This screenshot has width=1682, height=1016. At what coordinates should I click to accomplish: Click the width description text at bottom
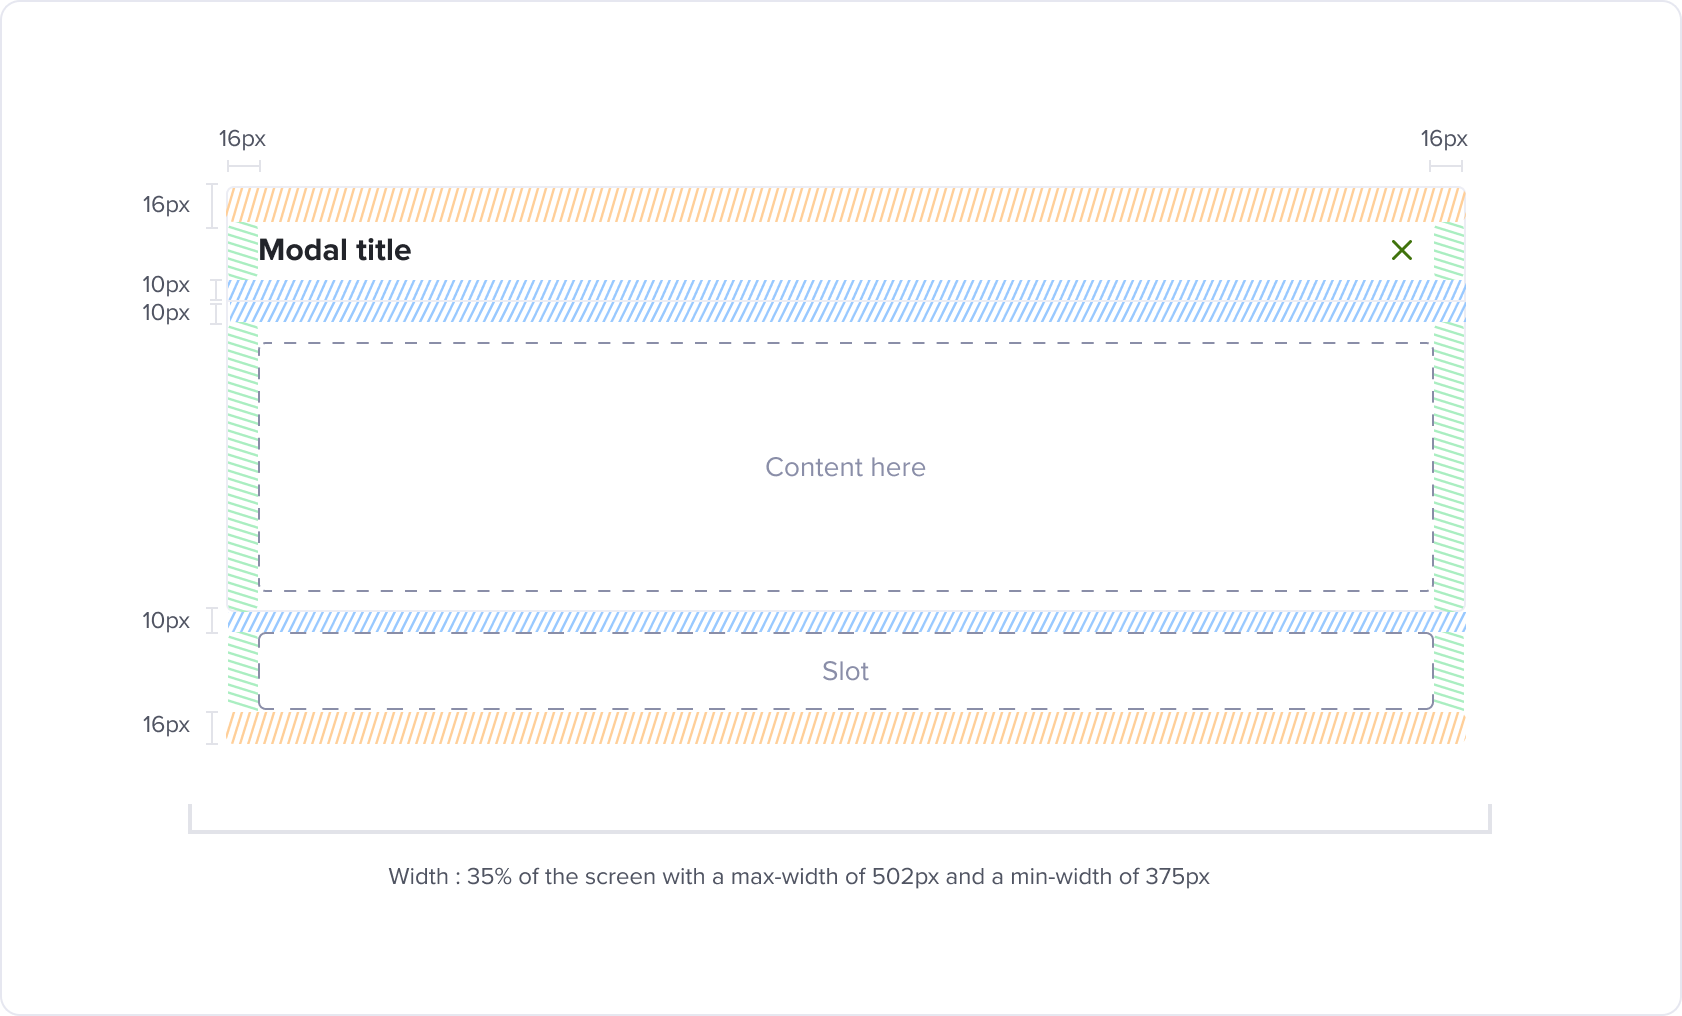799,877
